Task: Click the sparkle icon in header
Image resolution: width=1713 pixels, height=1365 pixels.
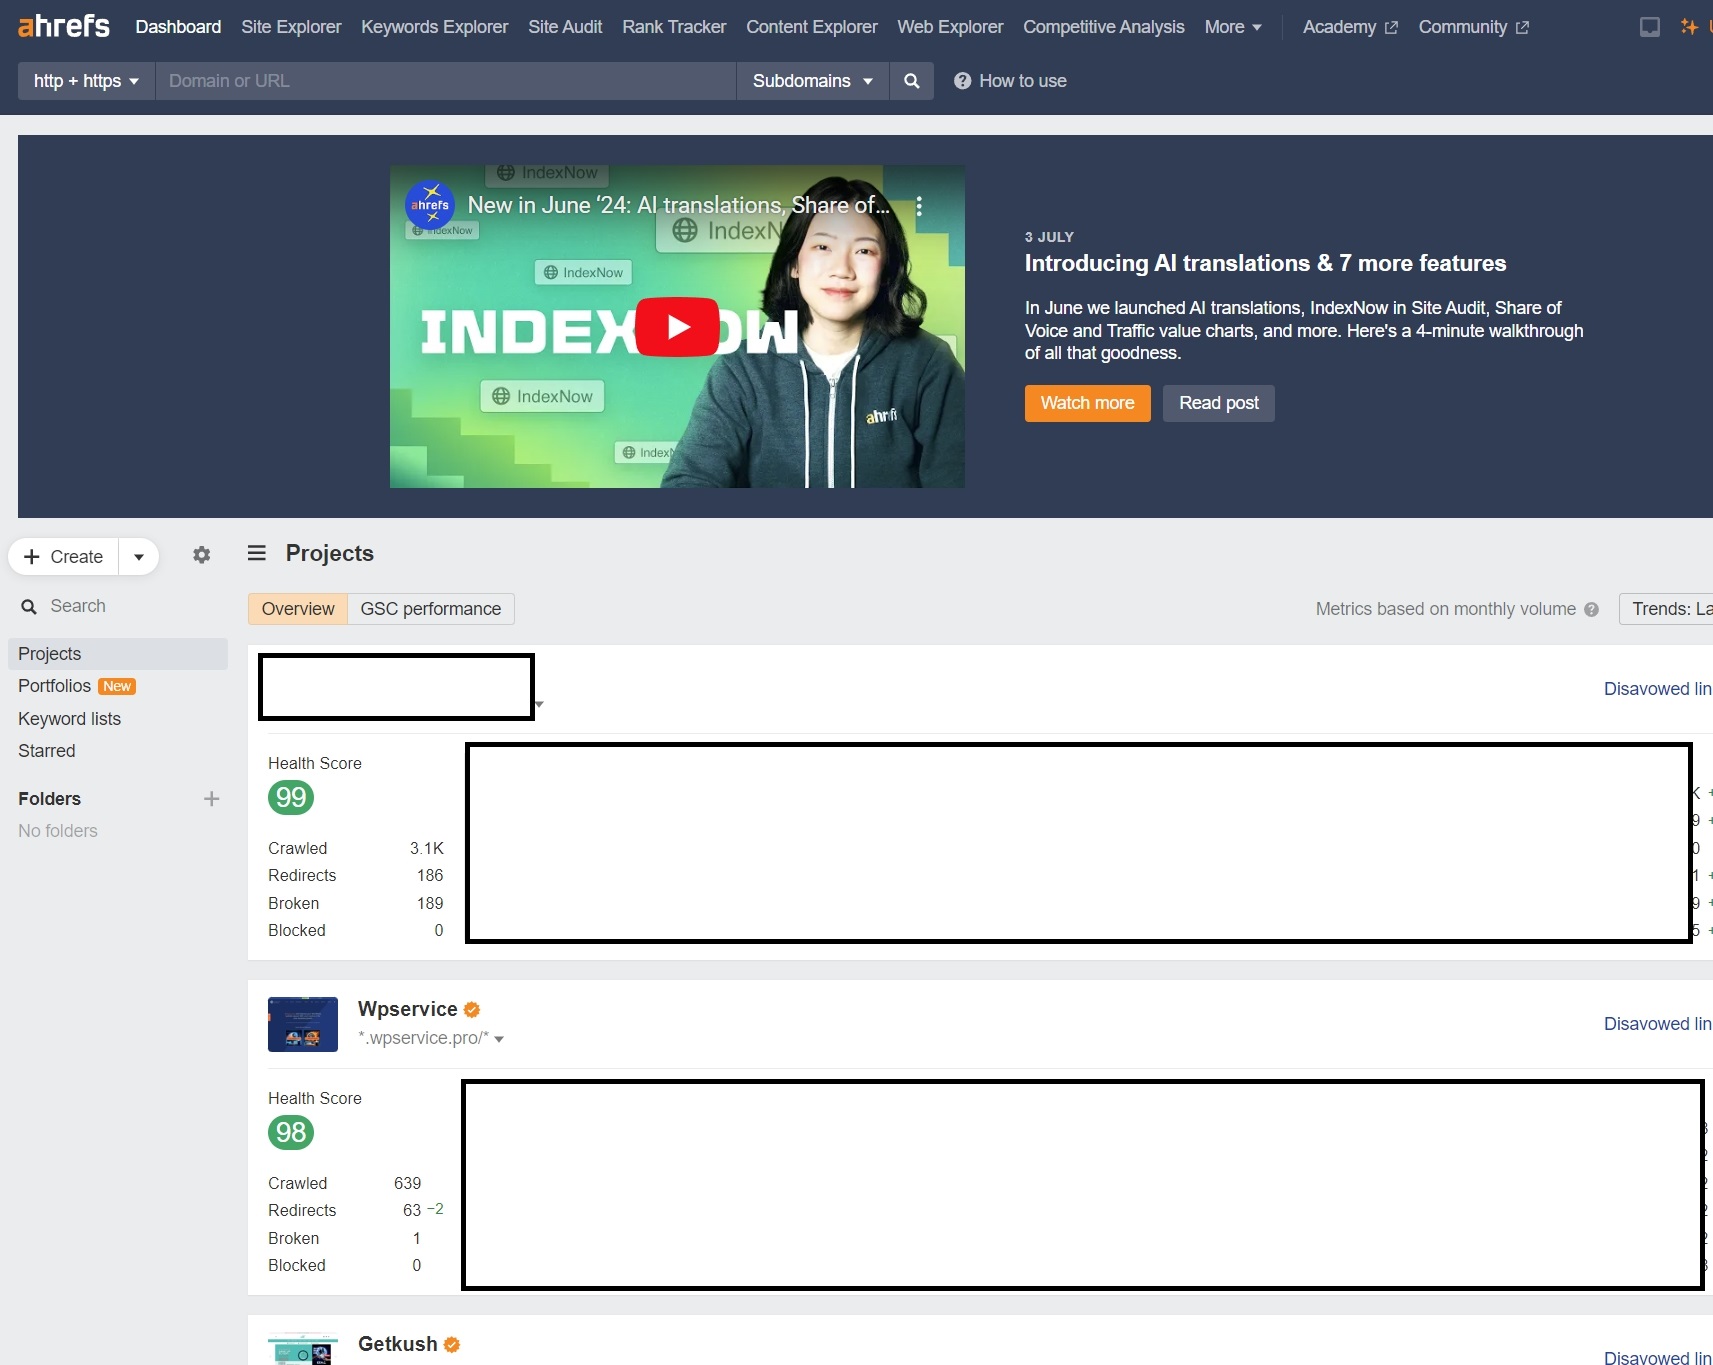Action: (1689, 27)
